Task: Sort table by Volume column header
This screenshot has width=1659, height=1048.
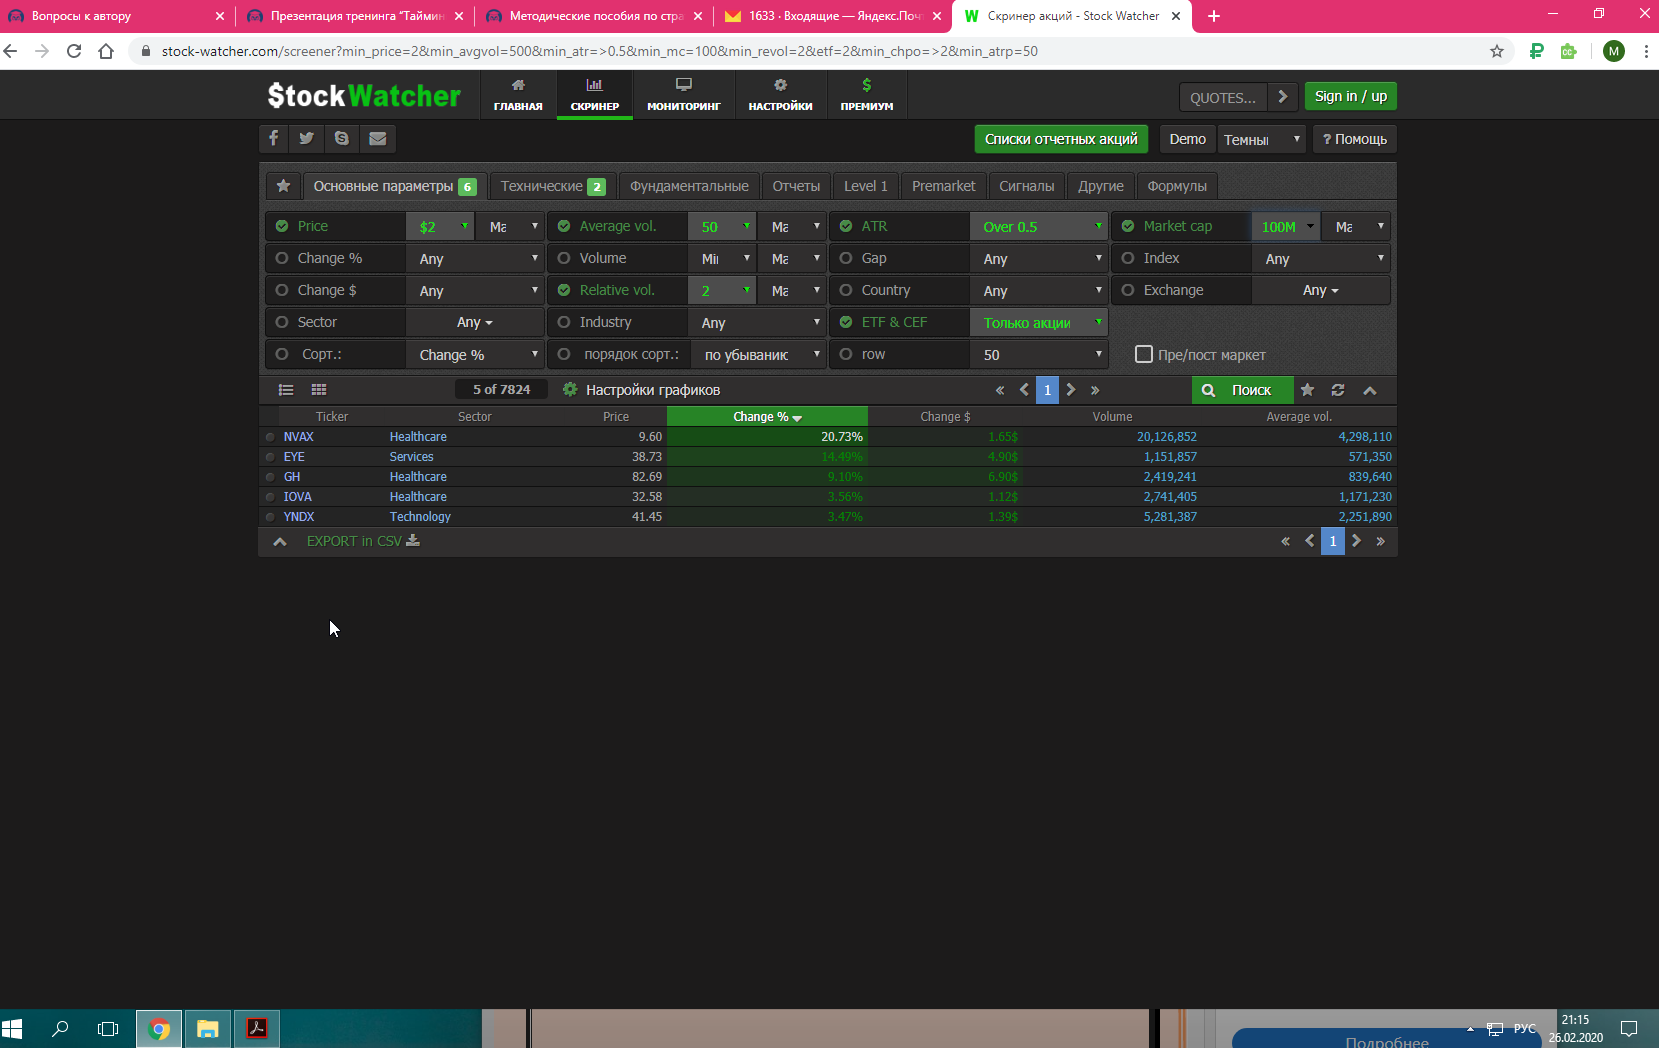Action: point(1112,417)
